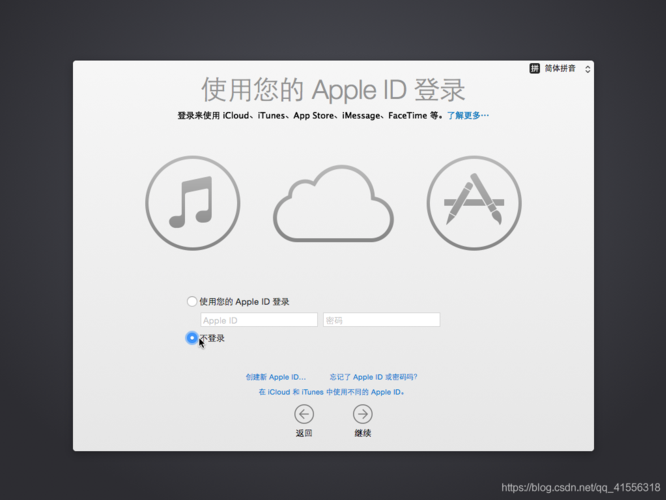Click the 返回 label under back arrow
The image size is (666, 500).
pyautogui.click(x=304, y=433)
